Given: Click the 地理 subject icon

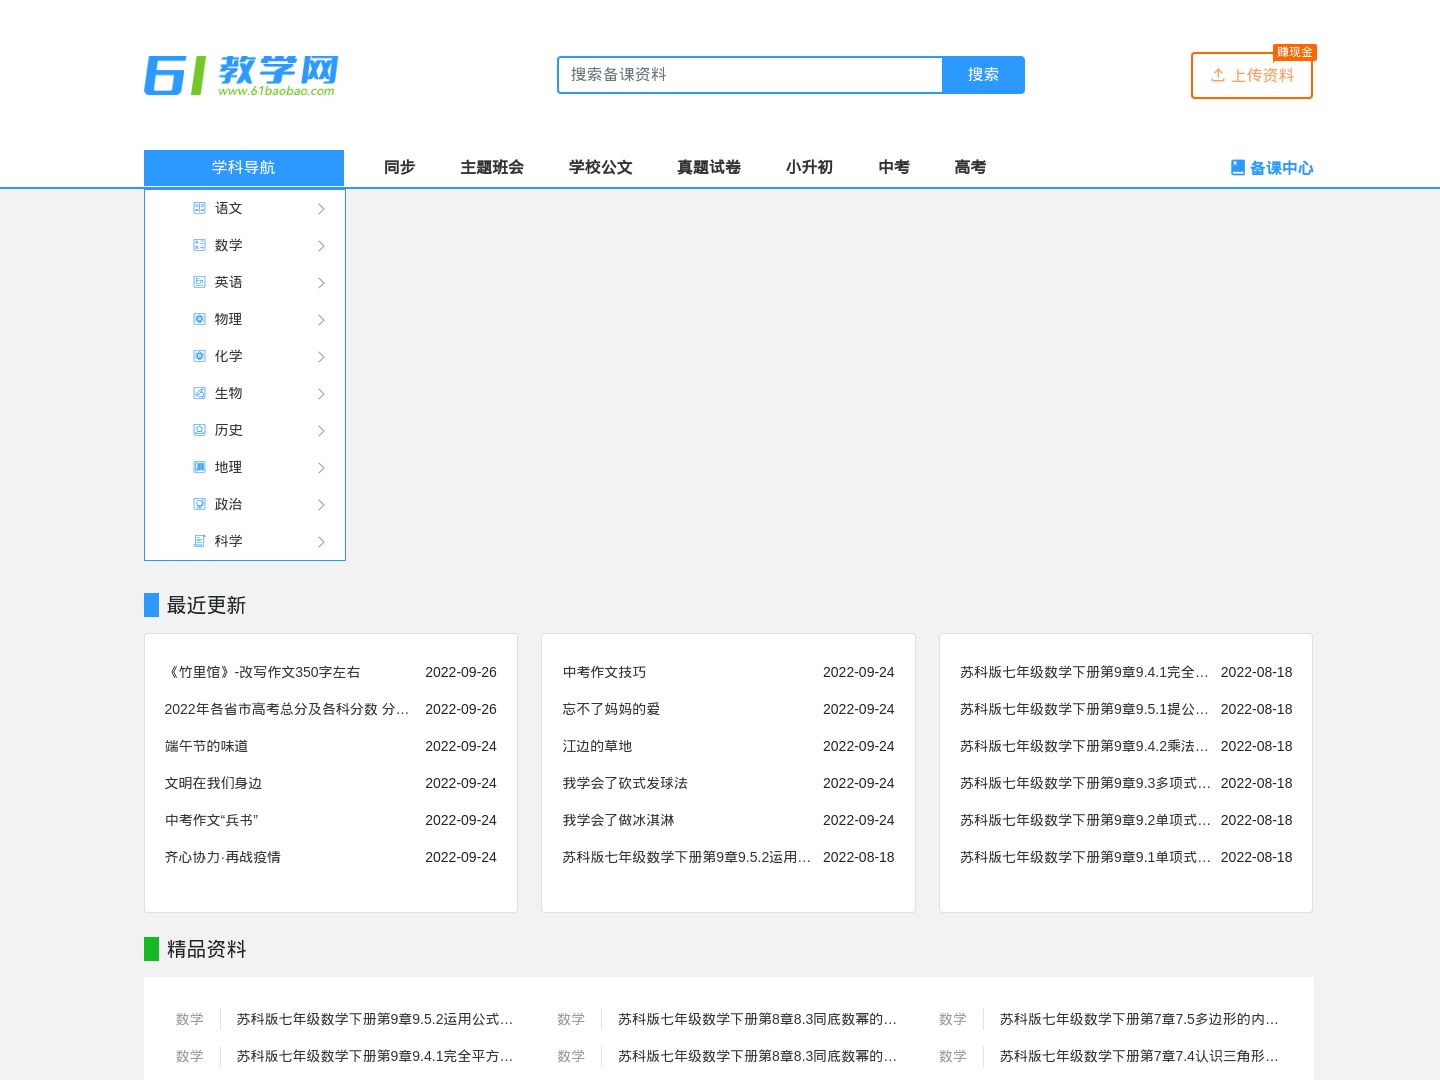Looking at the screenshot, I should 199,467.
